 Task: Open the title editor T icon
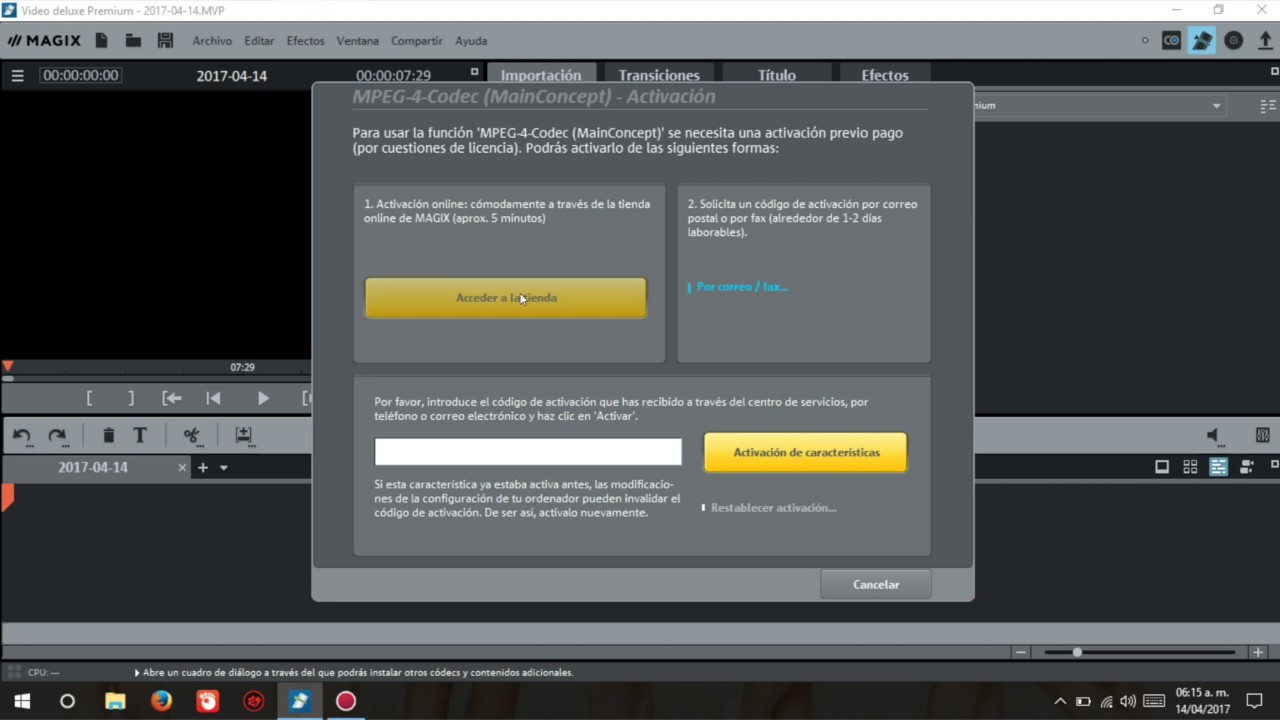[140, 436]
